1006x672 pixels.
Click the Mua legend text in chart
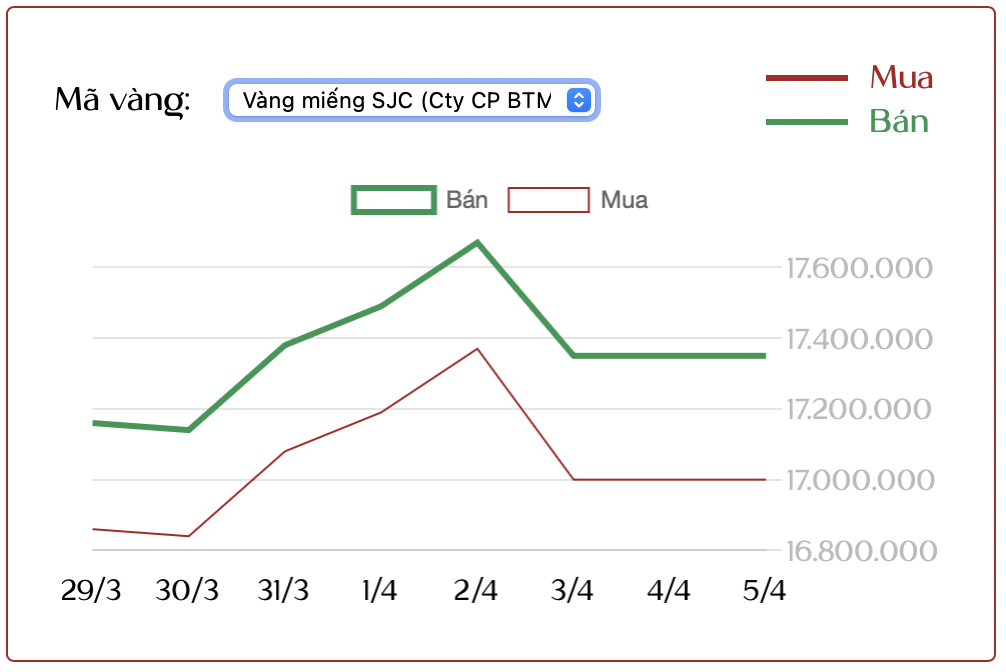point(624,200)
